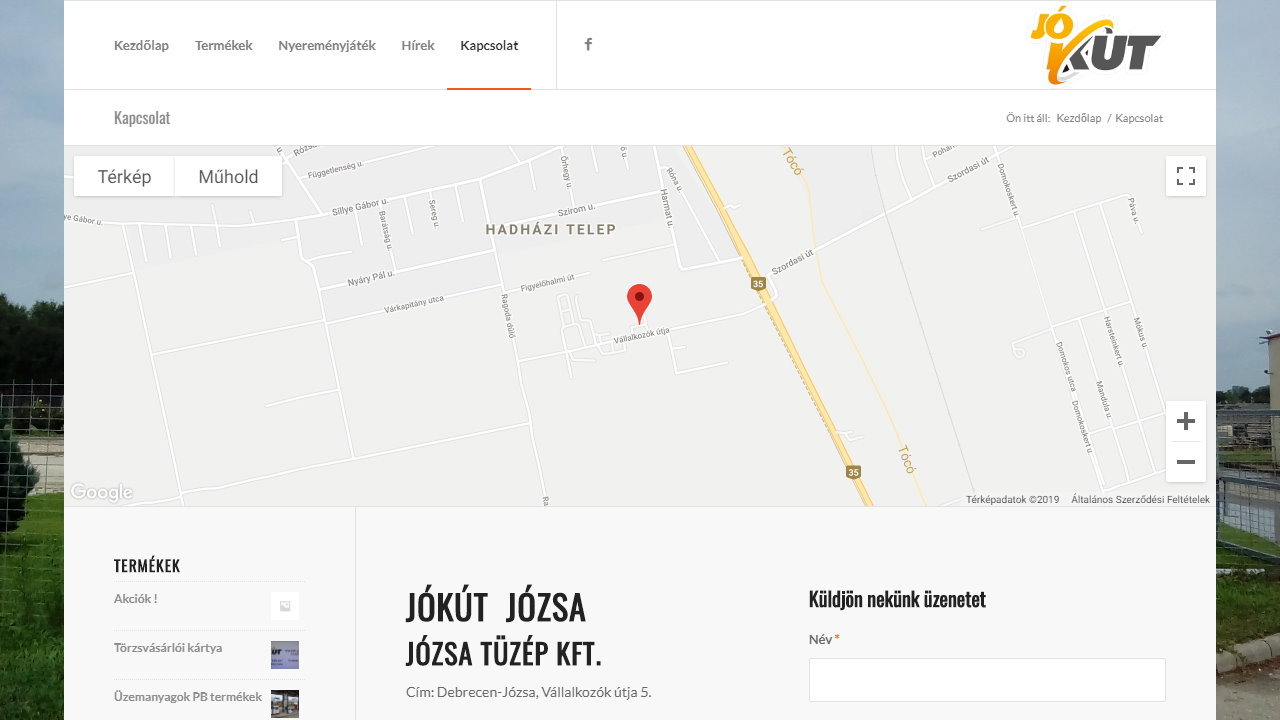Open Hírek menu item
The width and height of the screenshot is (1280, 720).
pos(418,45)
